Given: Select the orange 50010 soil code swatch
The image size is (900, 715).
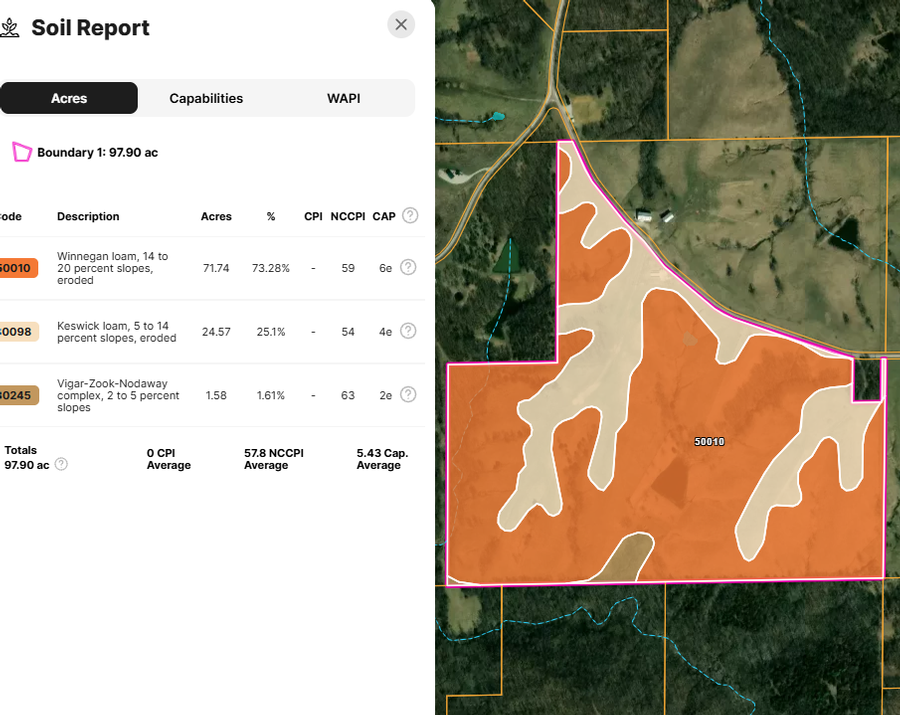Looking at the screenshot, I should coord(18,268).
